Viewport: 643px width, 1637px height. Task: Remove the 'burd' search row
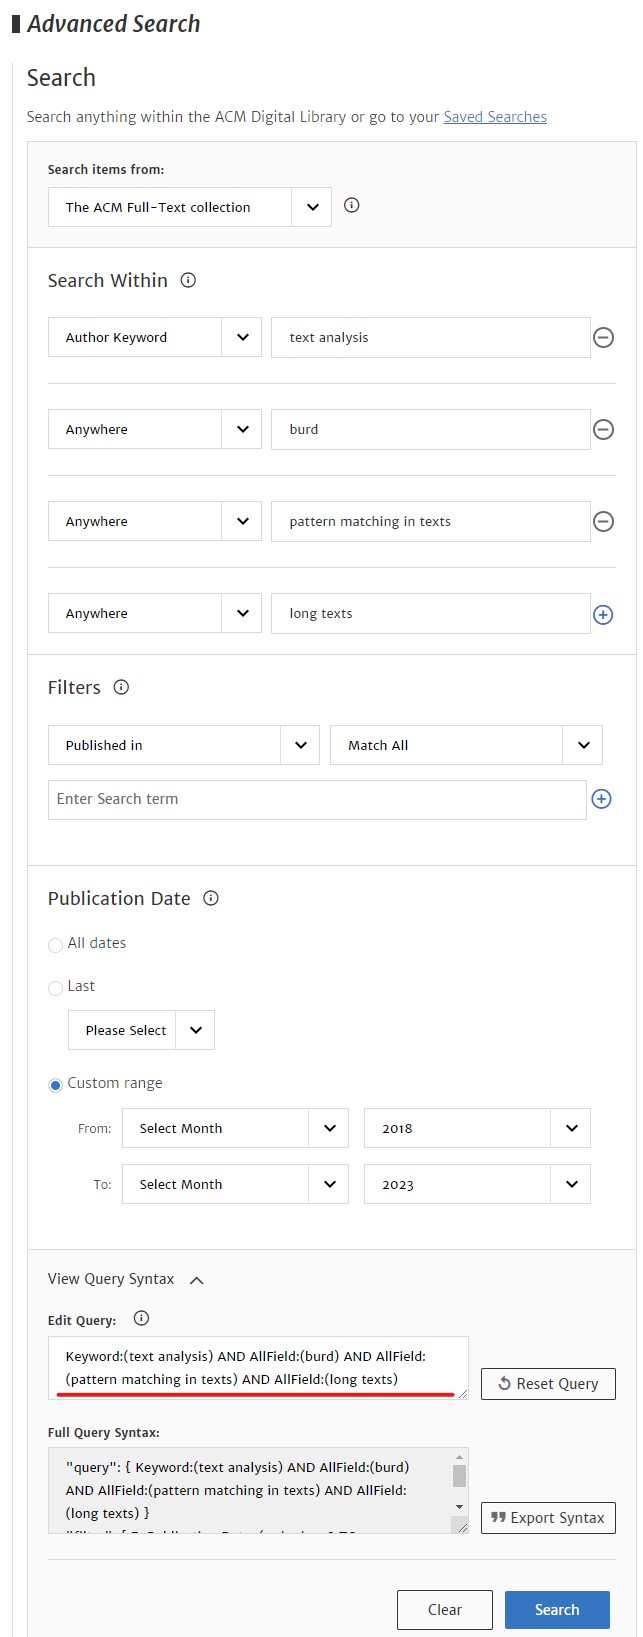[x=603, y=430]
